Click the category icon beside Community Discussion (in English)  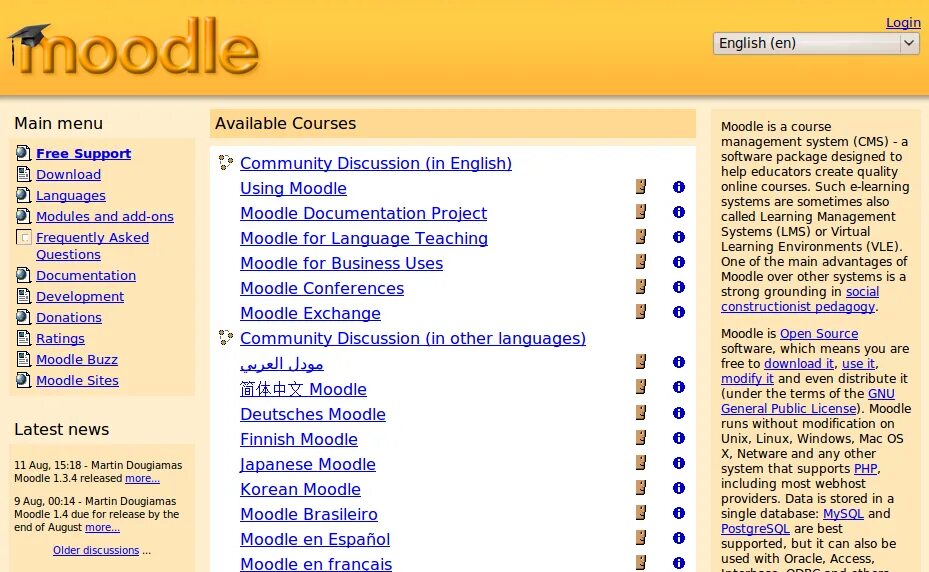[x=226, y=162]
